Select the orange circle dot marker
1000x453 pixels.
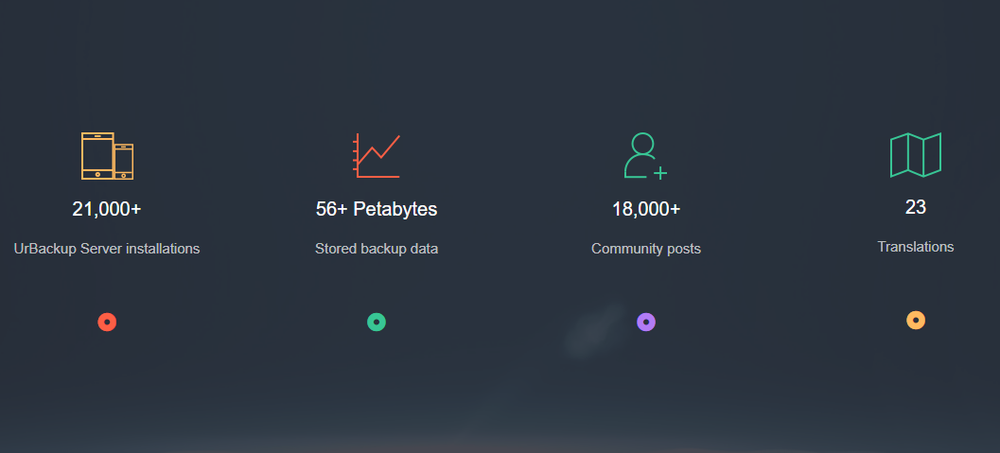point(916,320)
